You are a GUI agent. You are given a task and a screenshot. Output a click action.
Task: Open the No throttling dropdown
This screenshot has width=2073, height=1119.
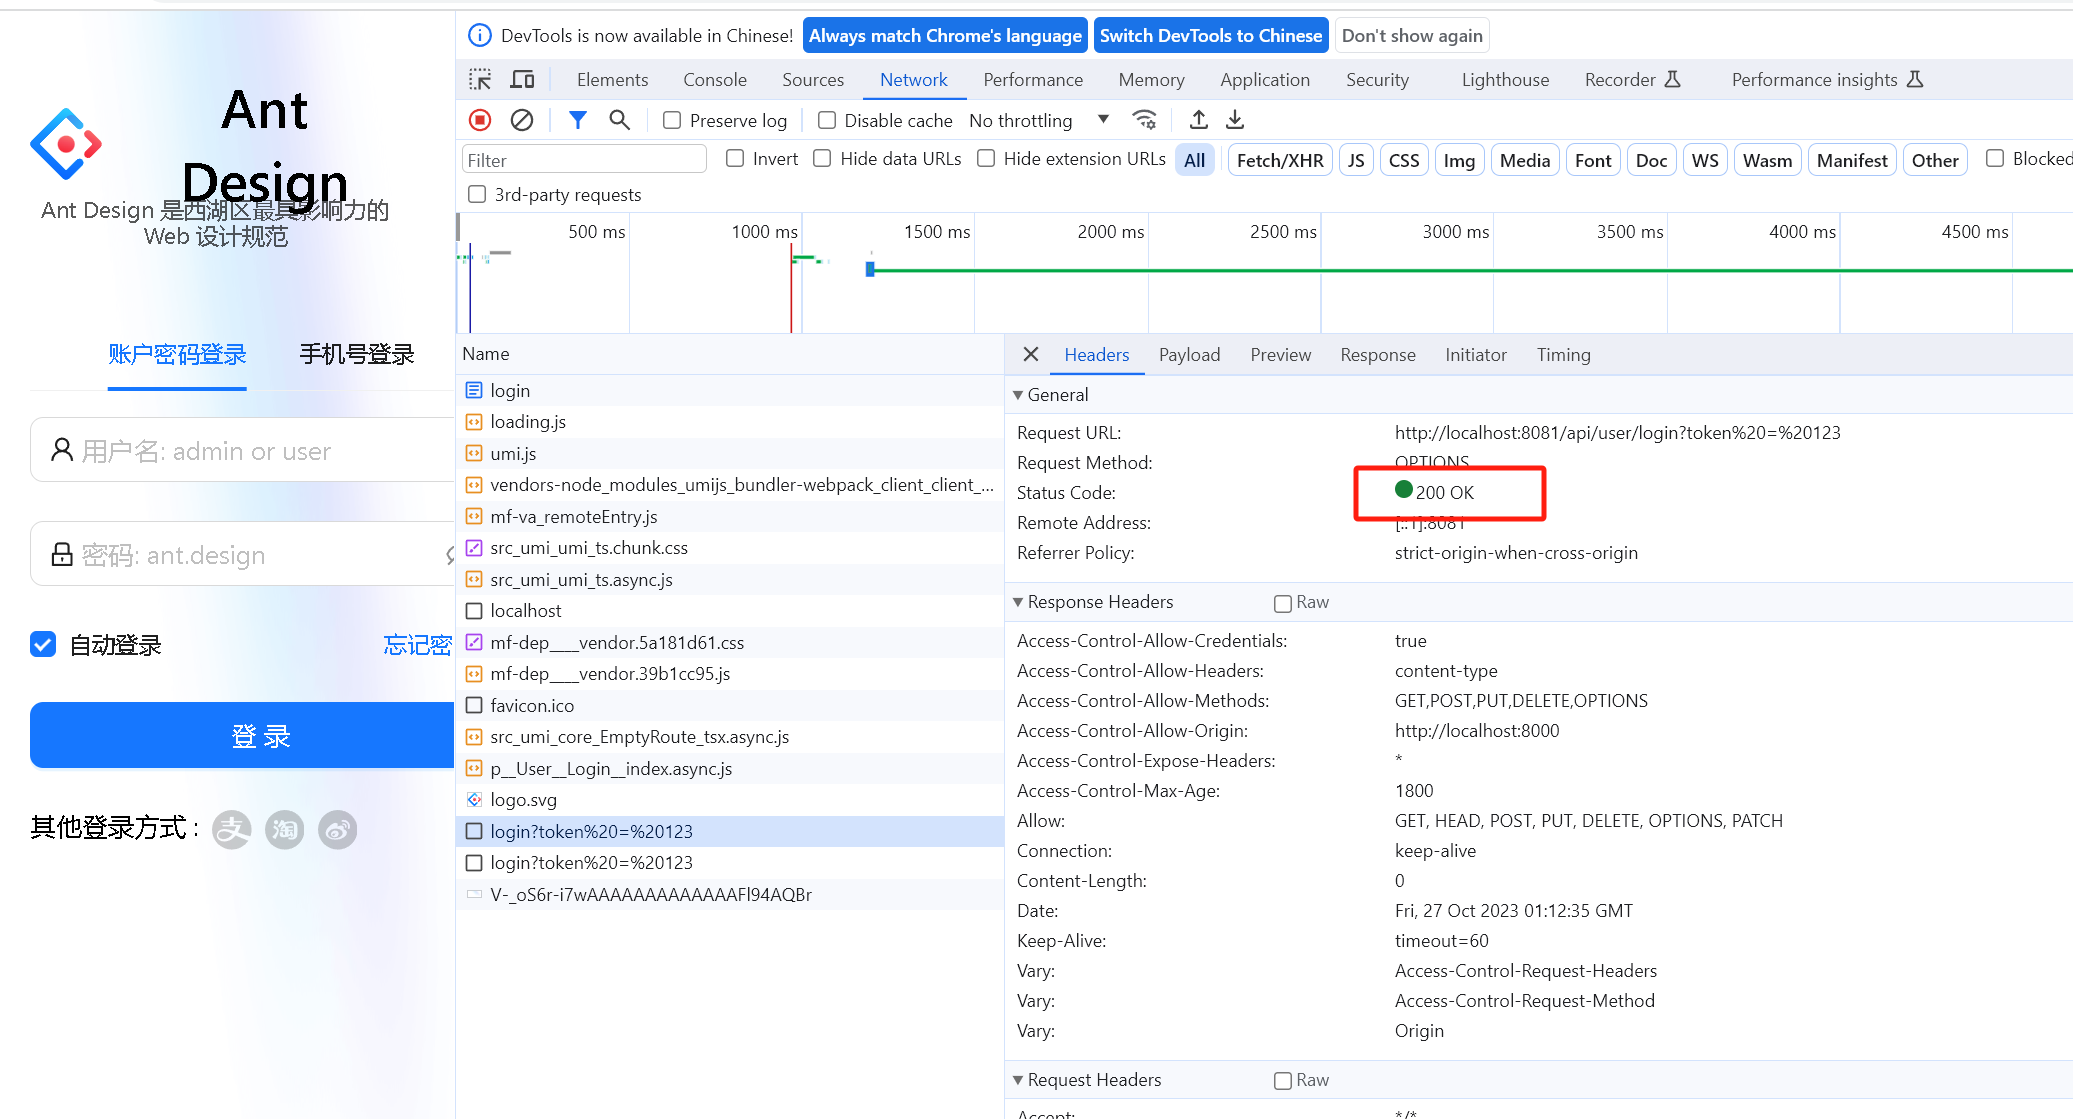[1038, 120]
